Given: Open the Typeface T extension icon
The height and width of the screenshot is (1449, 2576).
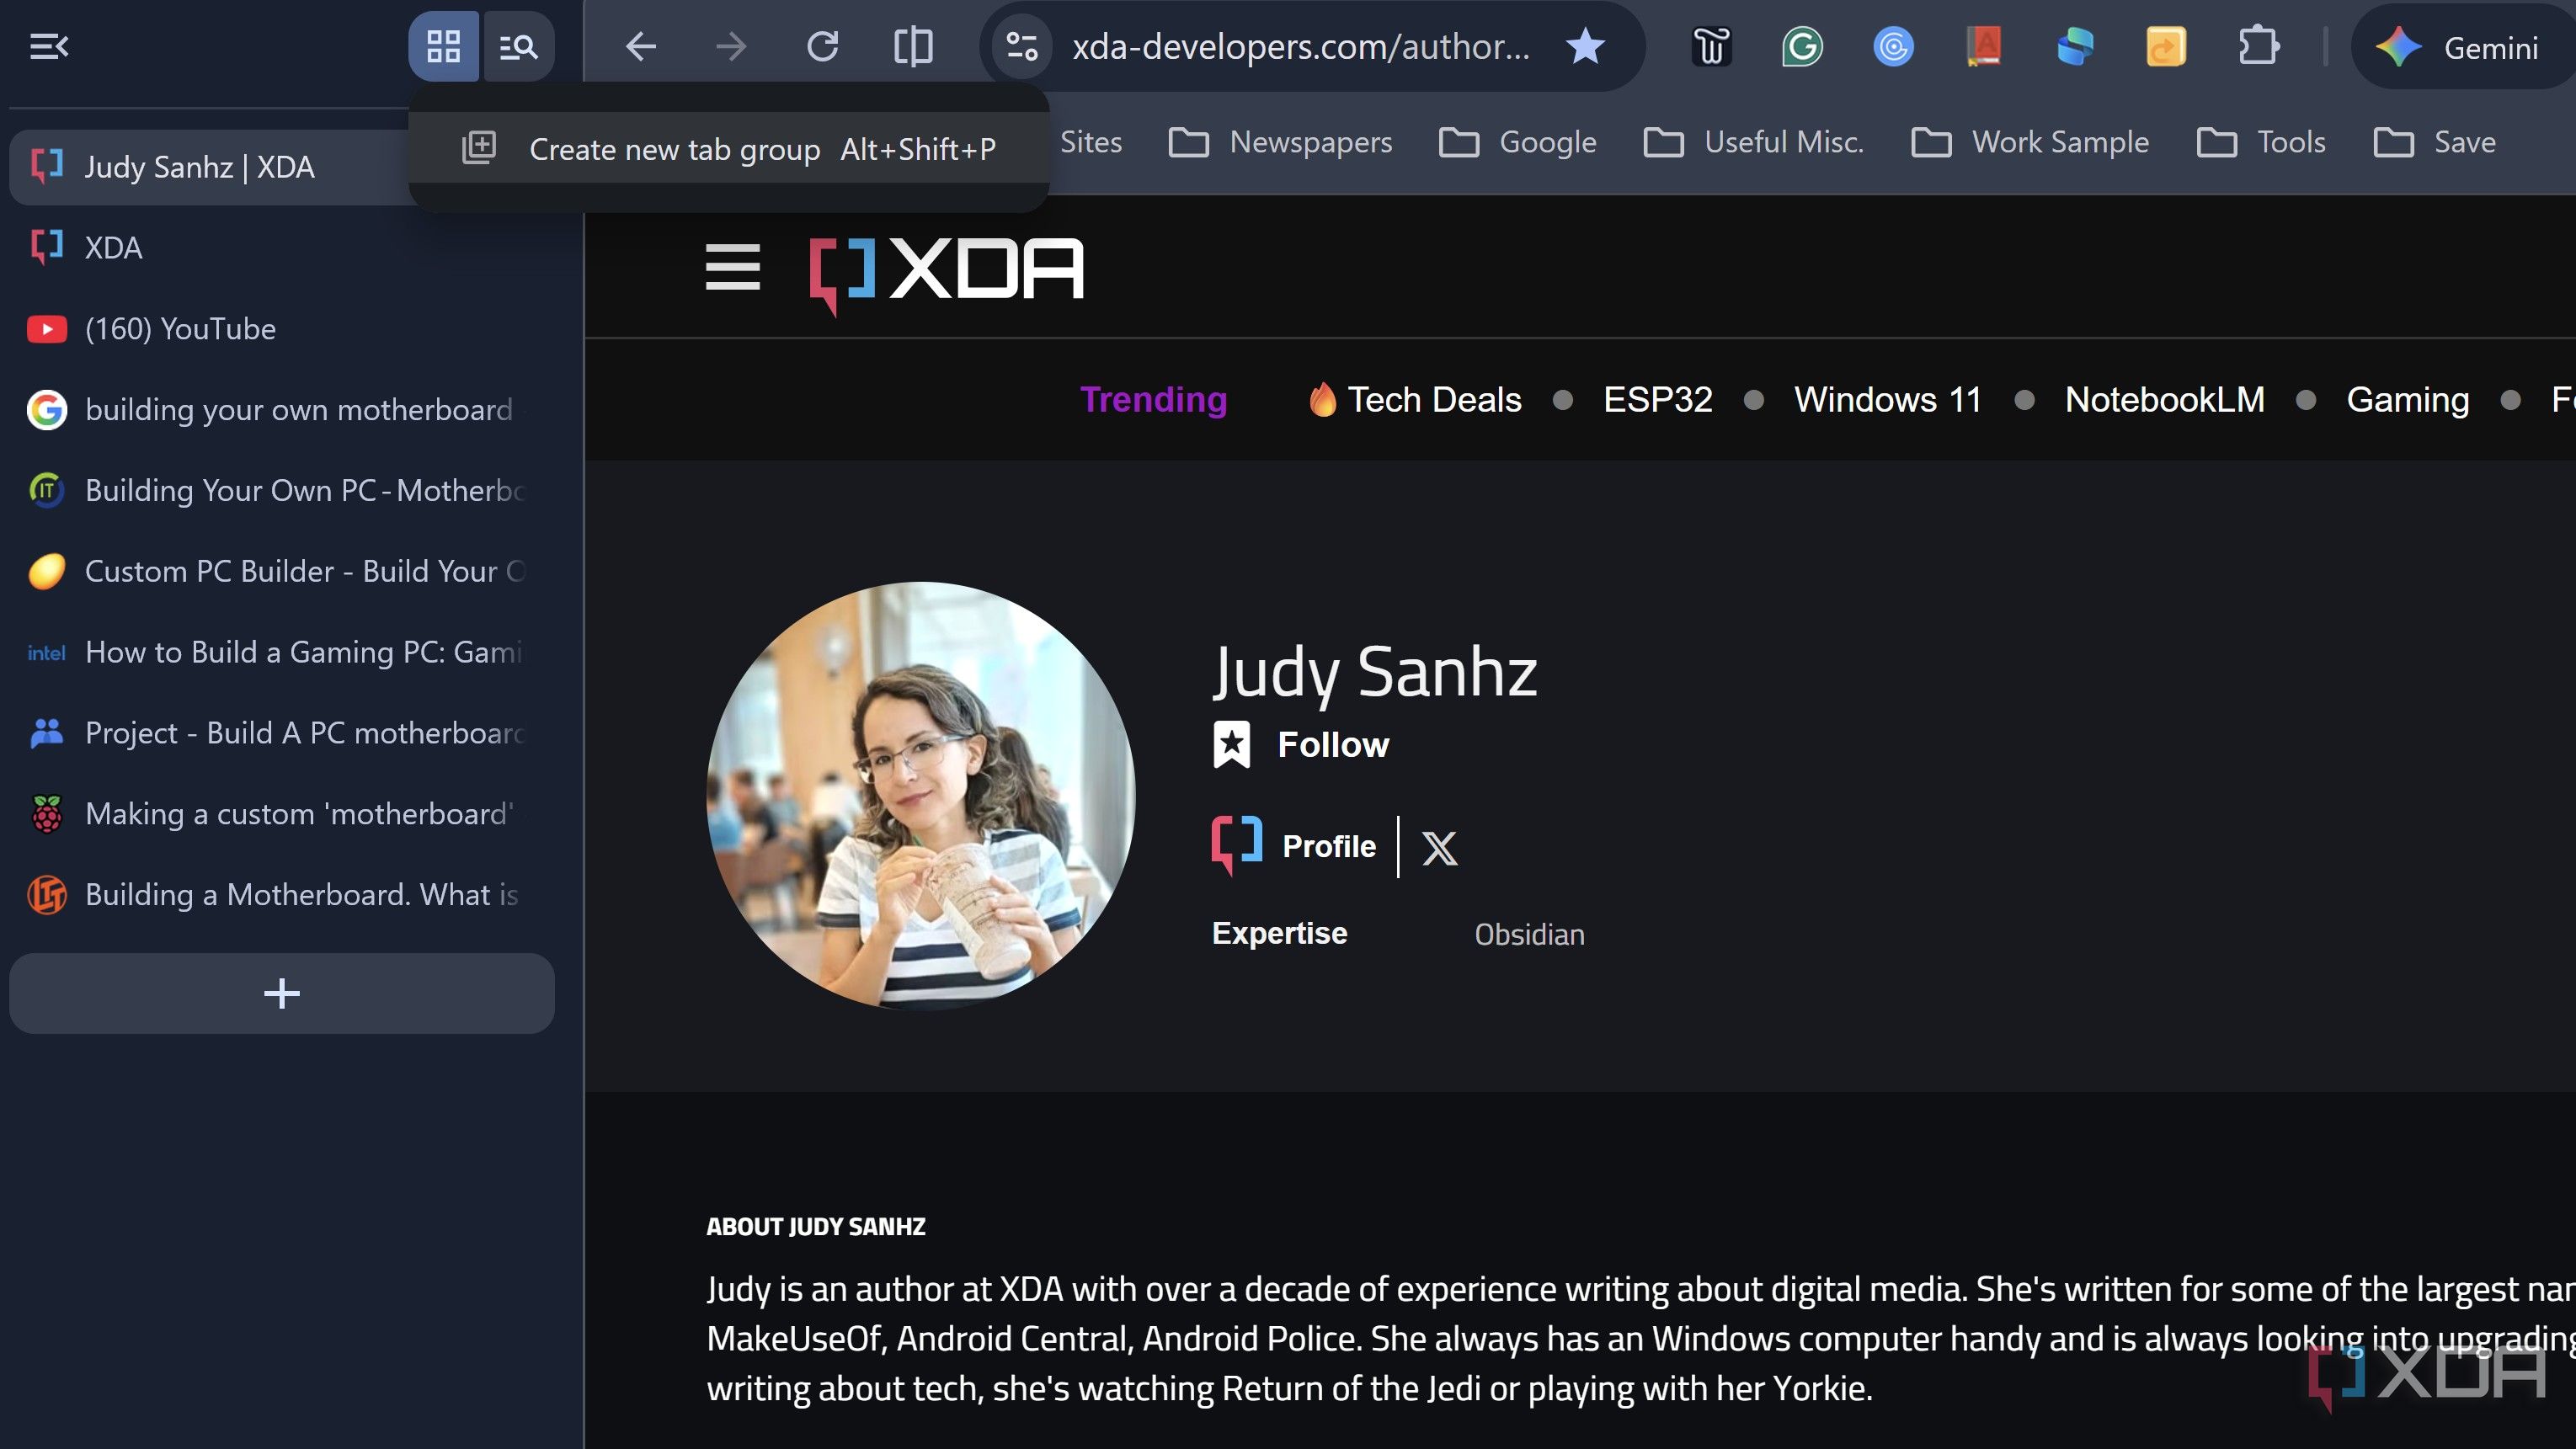Looking at the screenshot, I should point(1711,46).
